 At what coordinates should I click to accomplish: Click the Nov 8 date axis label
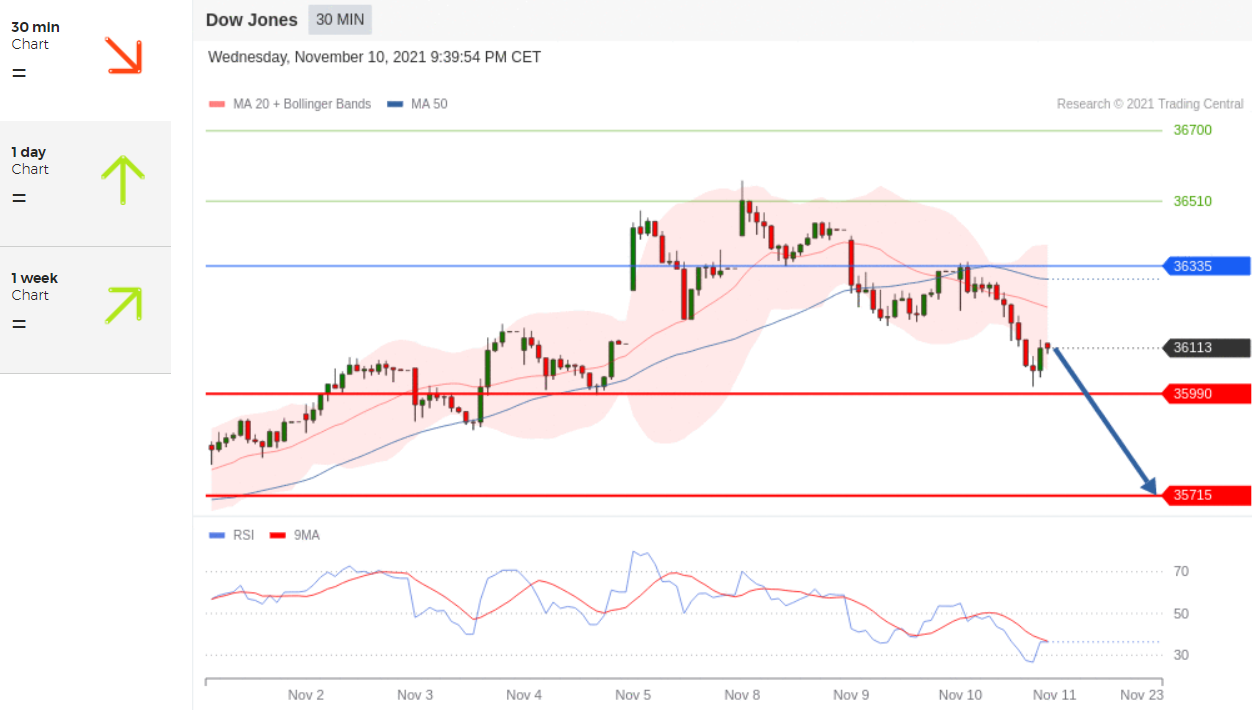[x=742, y=695]
